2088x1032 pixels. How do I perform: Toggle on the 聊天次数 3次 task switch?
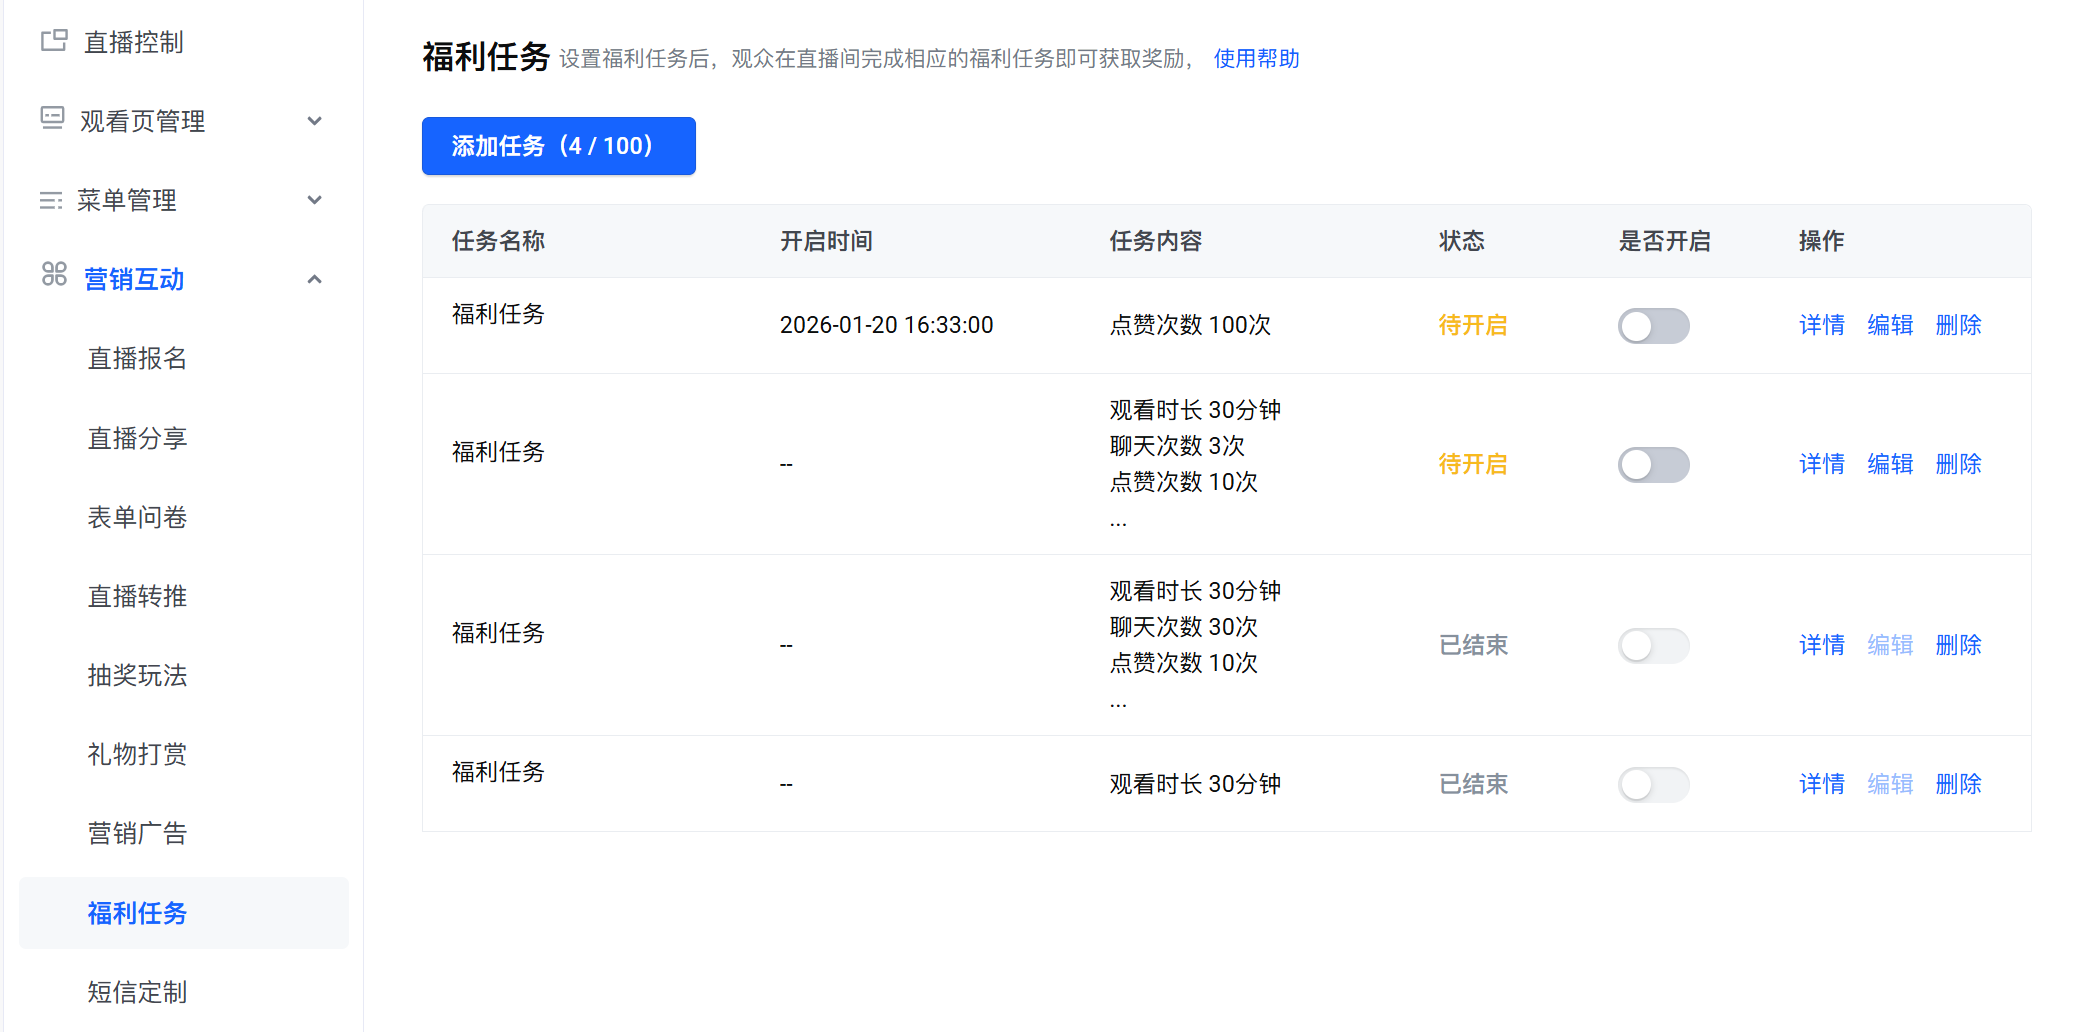[1653, 465]
